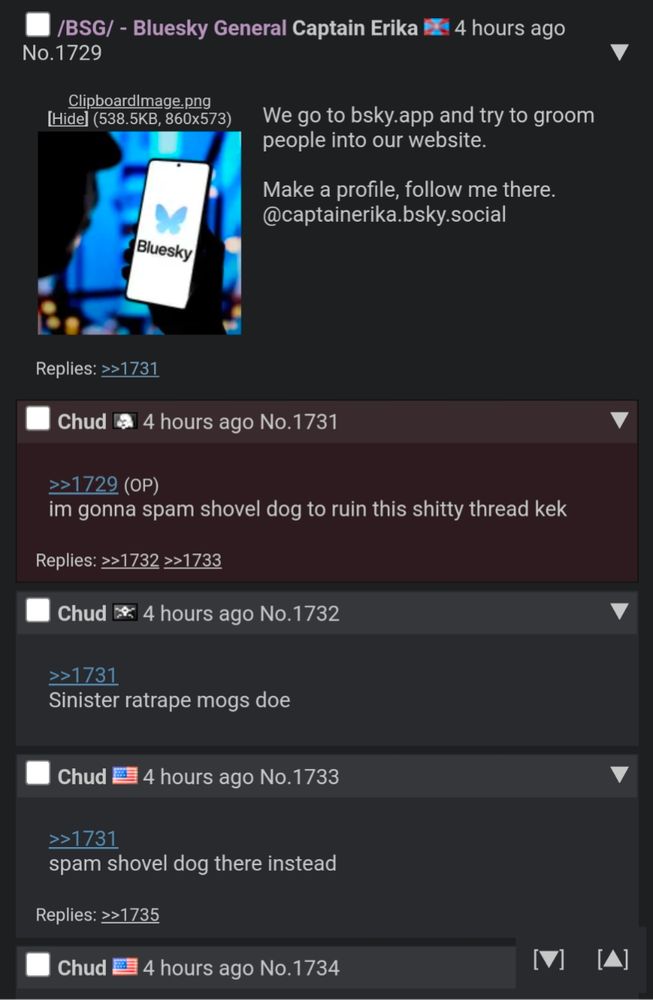Open the Bluesky phone thumbnail image
The height and width of the screenshot is (1000, 653).
click(x=140, y=233)
